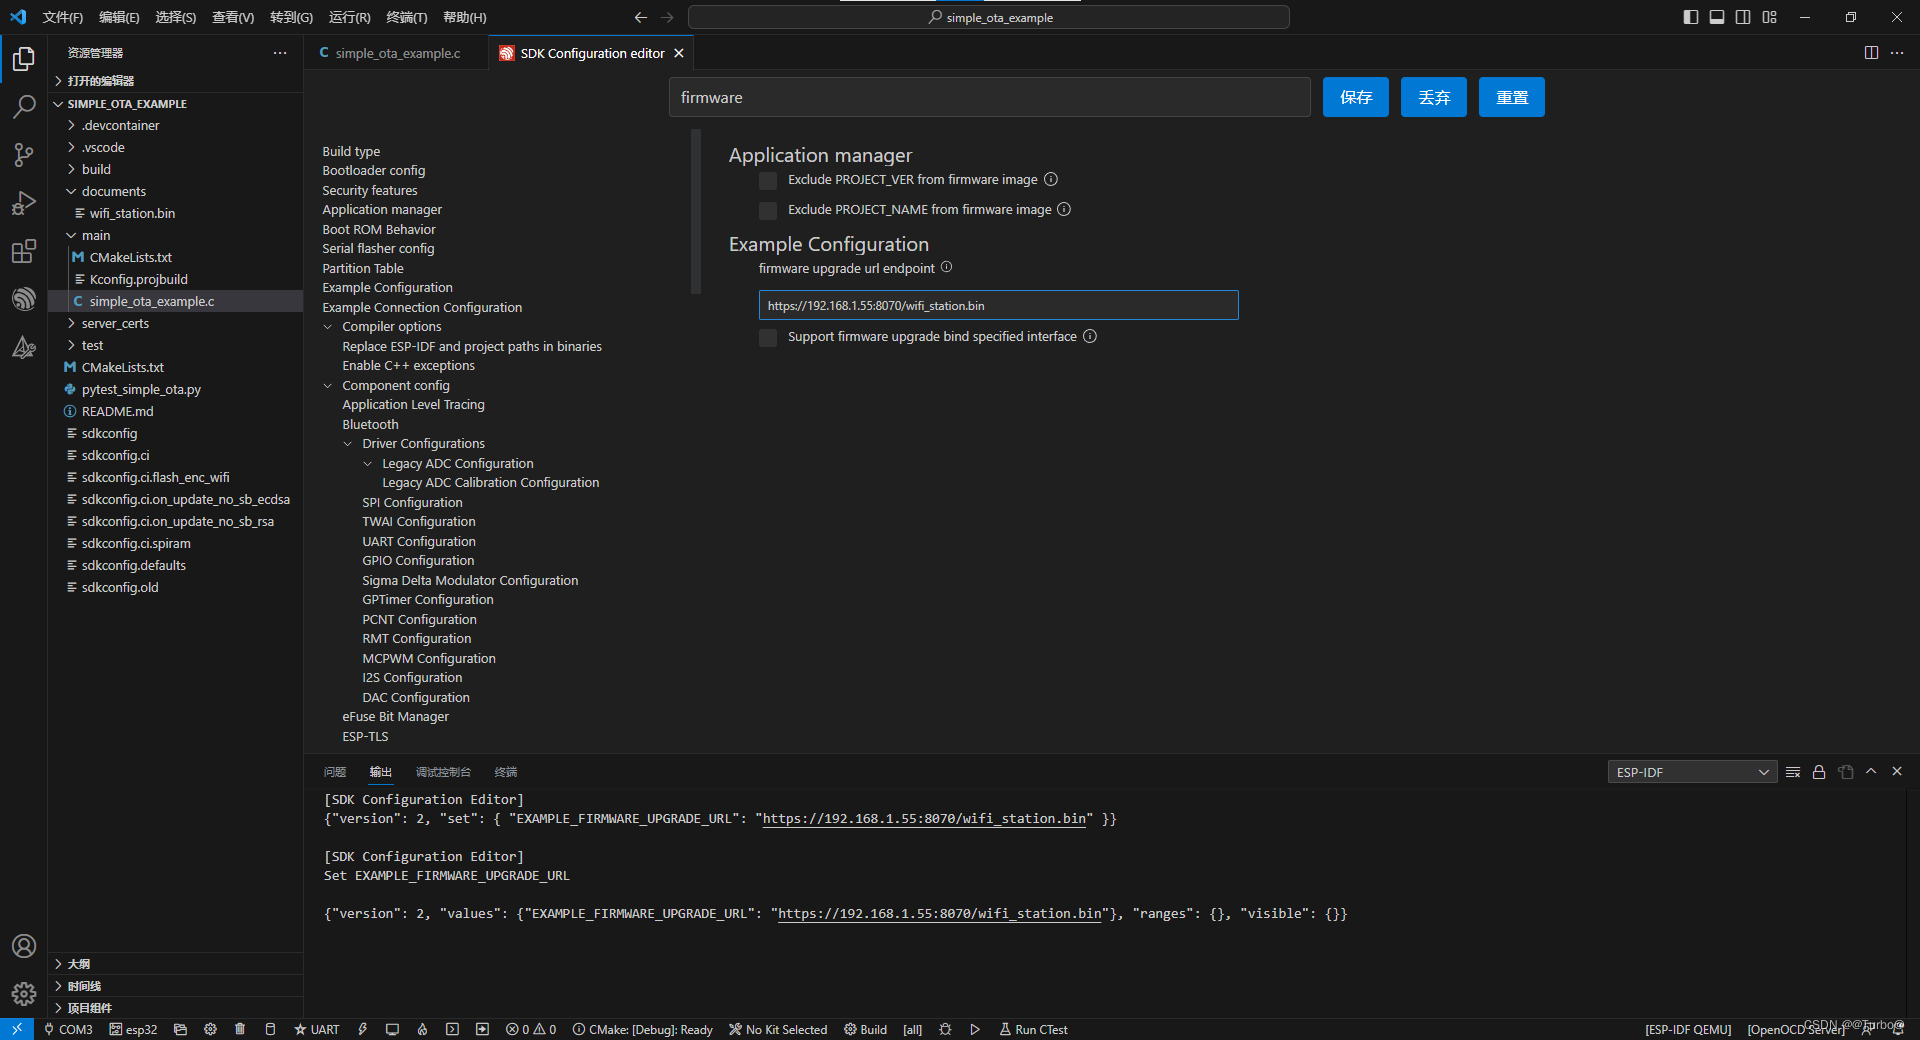1920x1040 pixels.
Task: Open the Accounts icon in the activity bar
Action: [24, 946]
